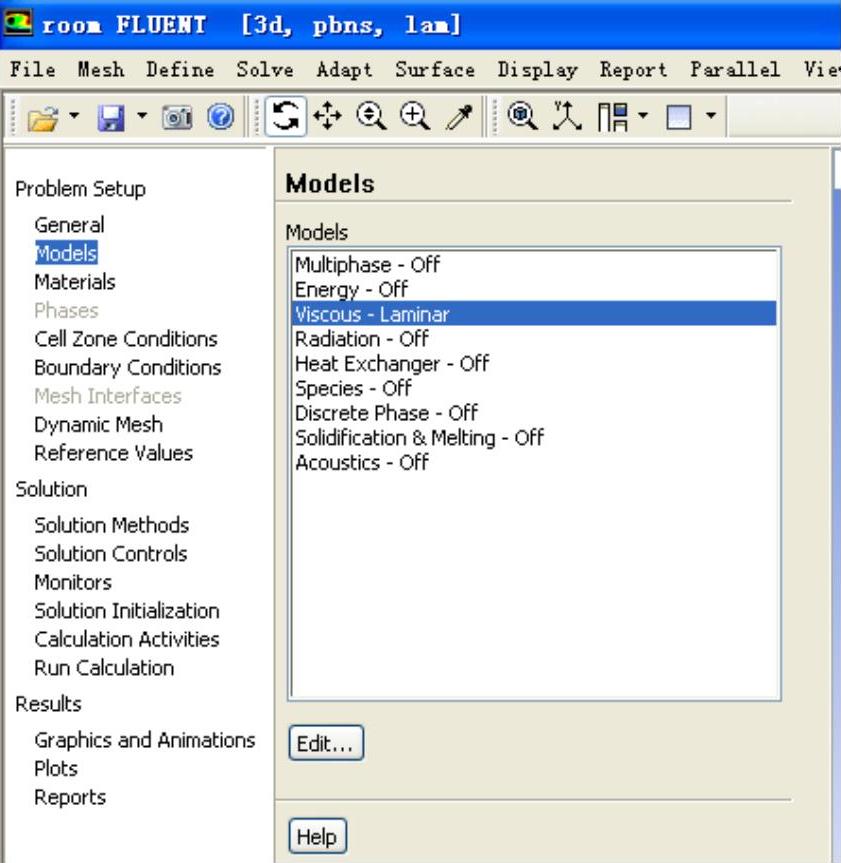This screenshot has width=841, height=863.
Task: Select General in navigation tree
Action: (x=69, y=225)
